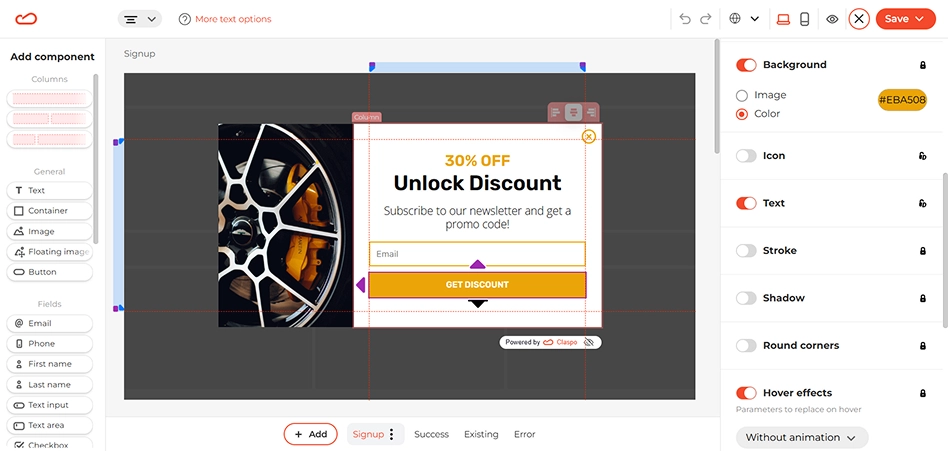Screen dimensions: 948x451
Task: Open the text alignment dropdown
Action: (x=140, y=19)
